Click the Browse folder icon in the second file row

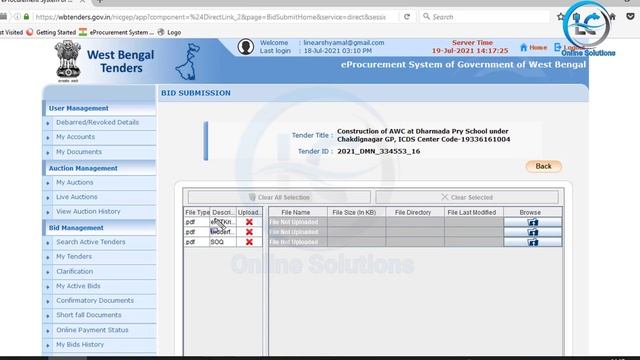[x=533, y=232]
